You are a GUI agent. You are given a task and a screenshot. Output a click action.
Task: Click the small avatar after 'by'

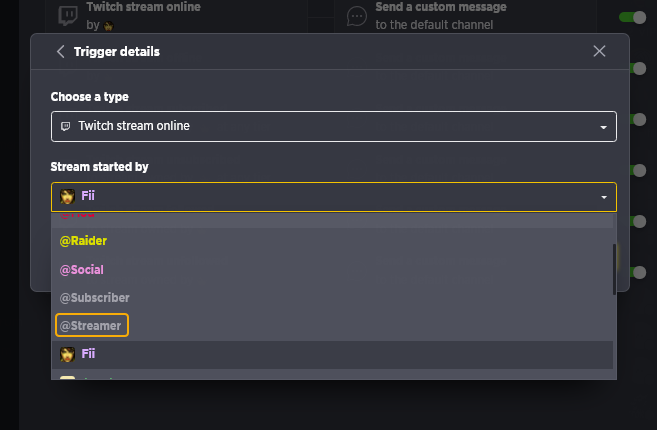coord(108,26)
